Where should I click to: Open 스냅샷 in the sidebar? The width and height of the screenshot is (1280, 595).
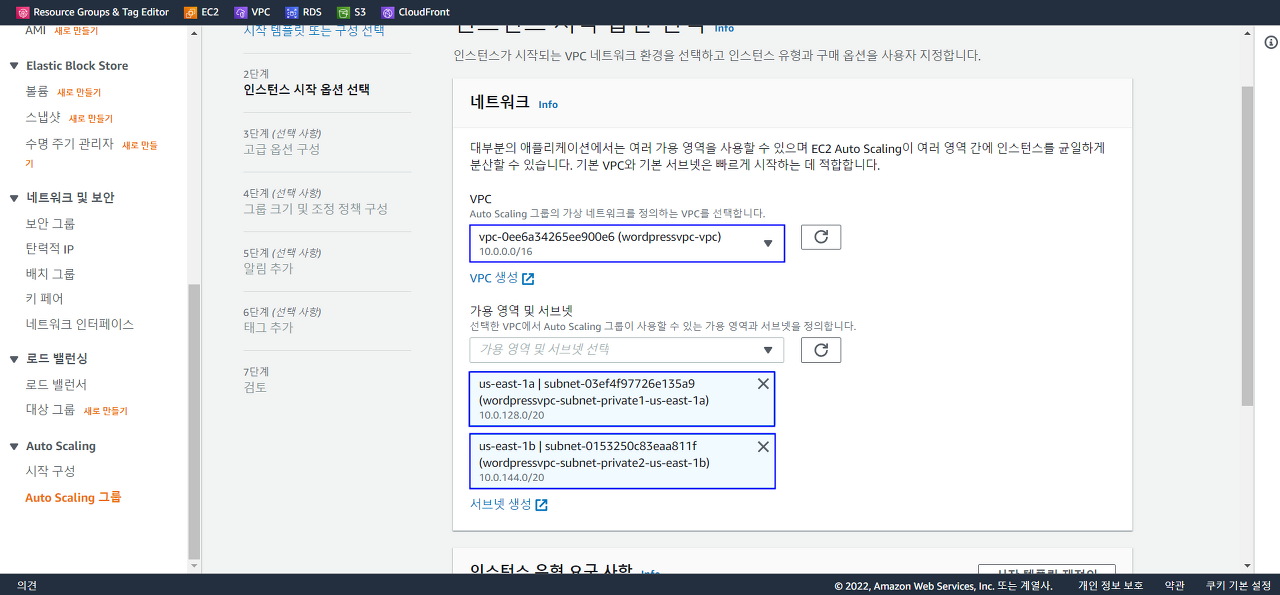click(x=43, y=118)
